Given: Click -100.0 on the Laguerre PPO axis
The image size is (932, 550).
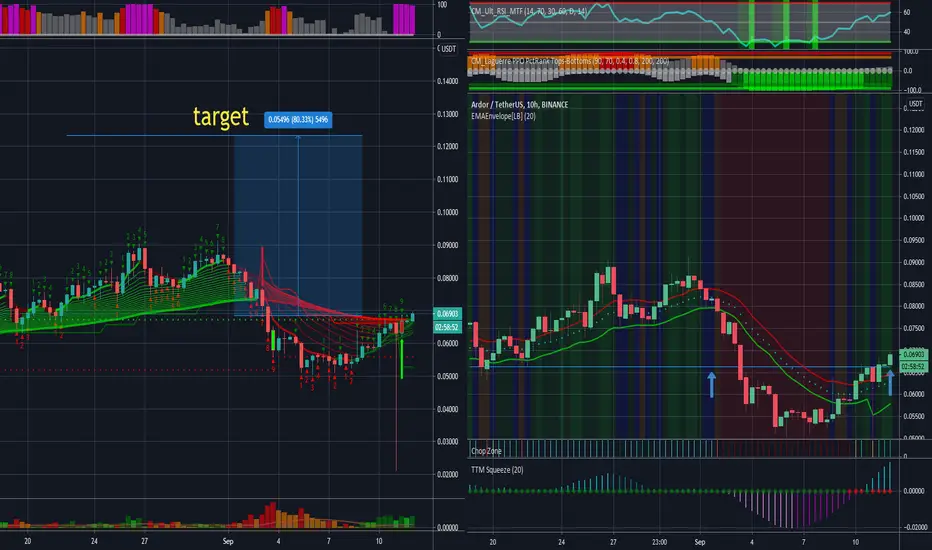Looking at the screenshot, I should tap(912, 90).
